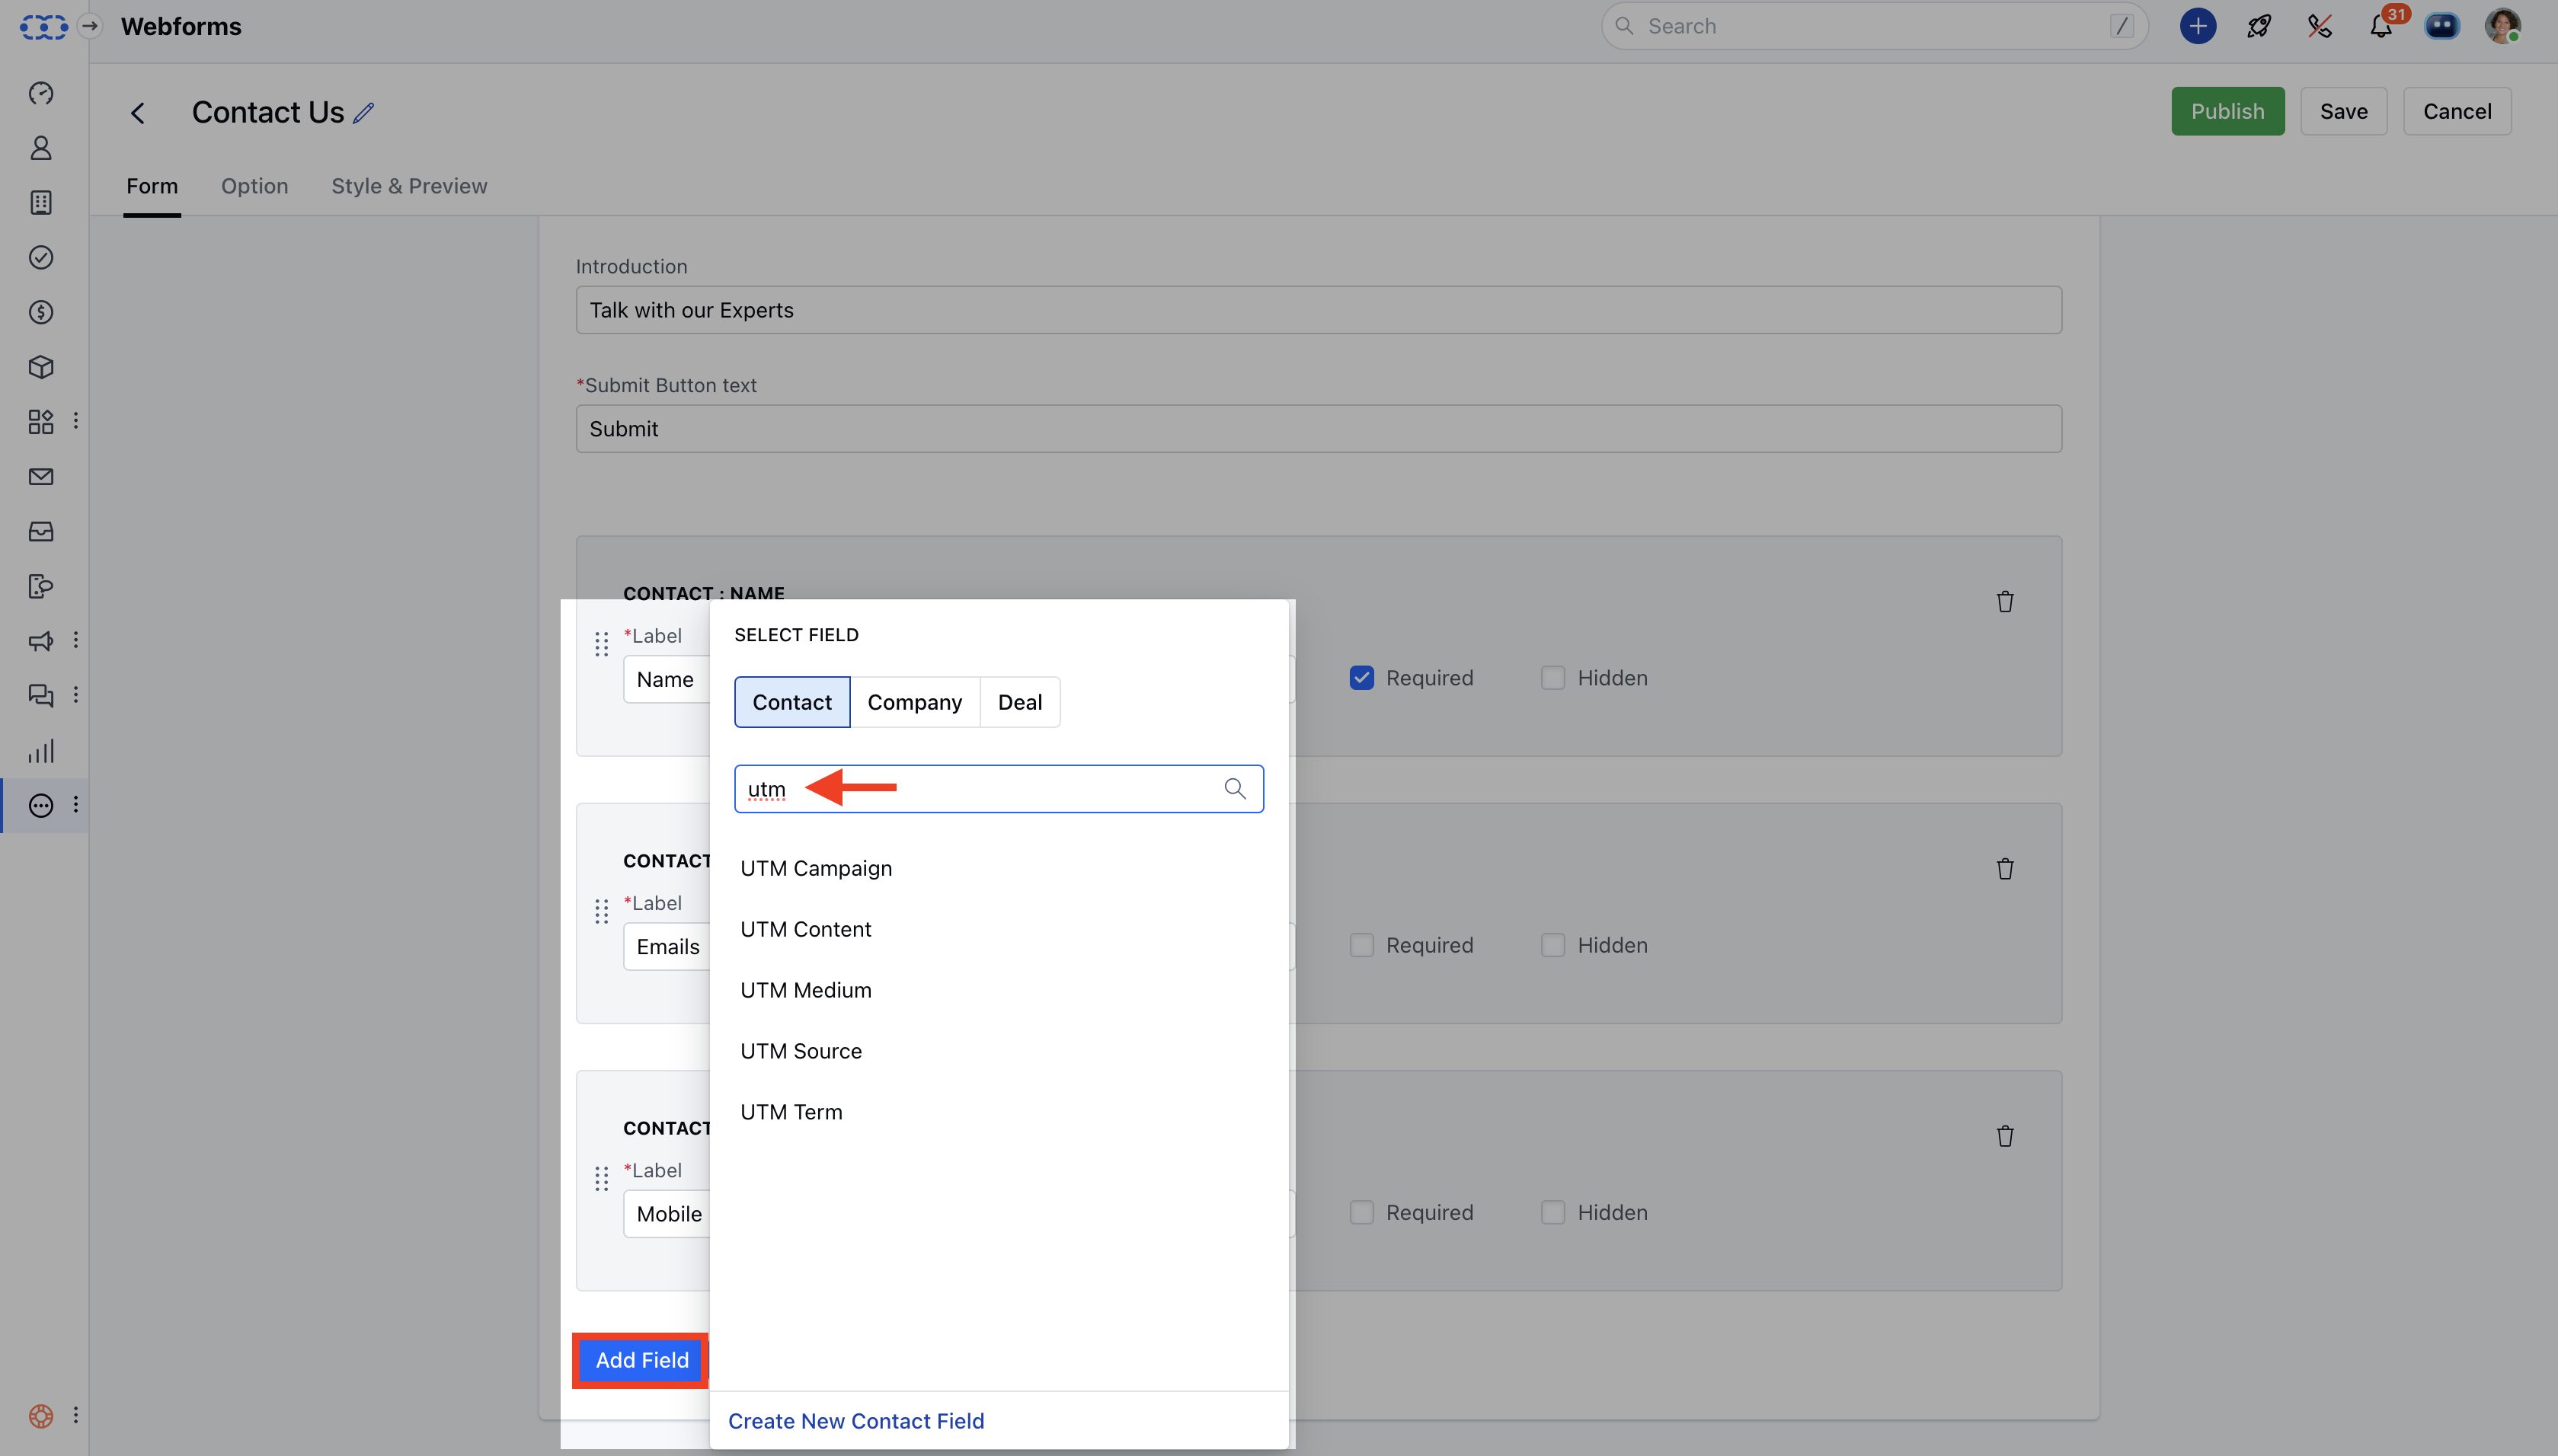Click the blue plus quick-add icon
Viewport: 2558px width, 1456px height.
pyautogui.click(x=2197, y=27)
